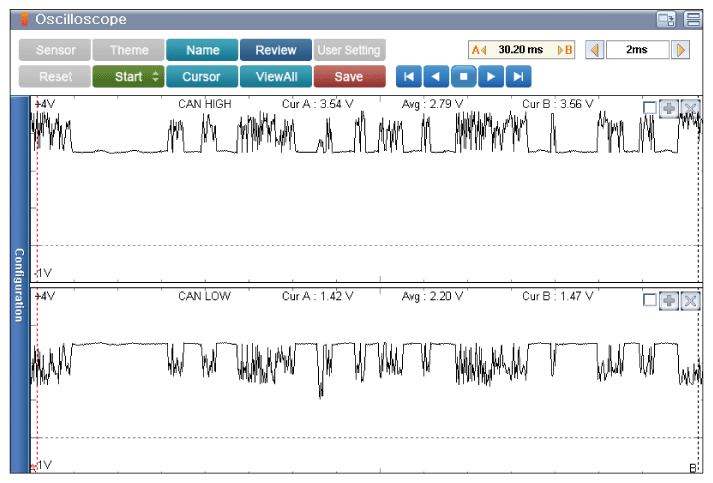Open the Review mode
The width and height of the screenshot is (713, 483).
tap(275, 50)
